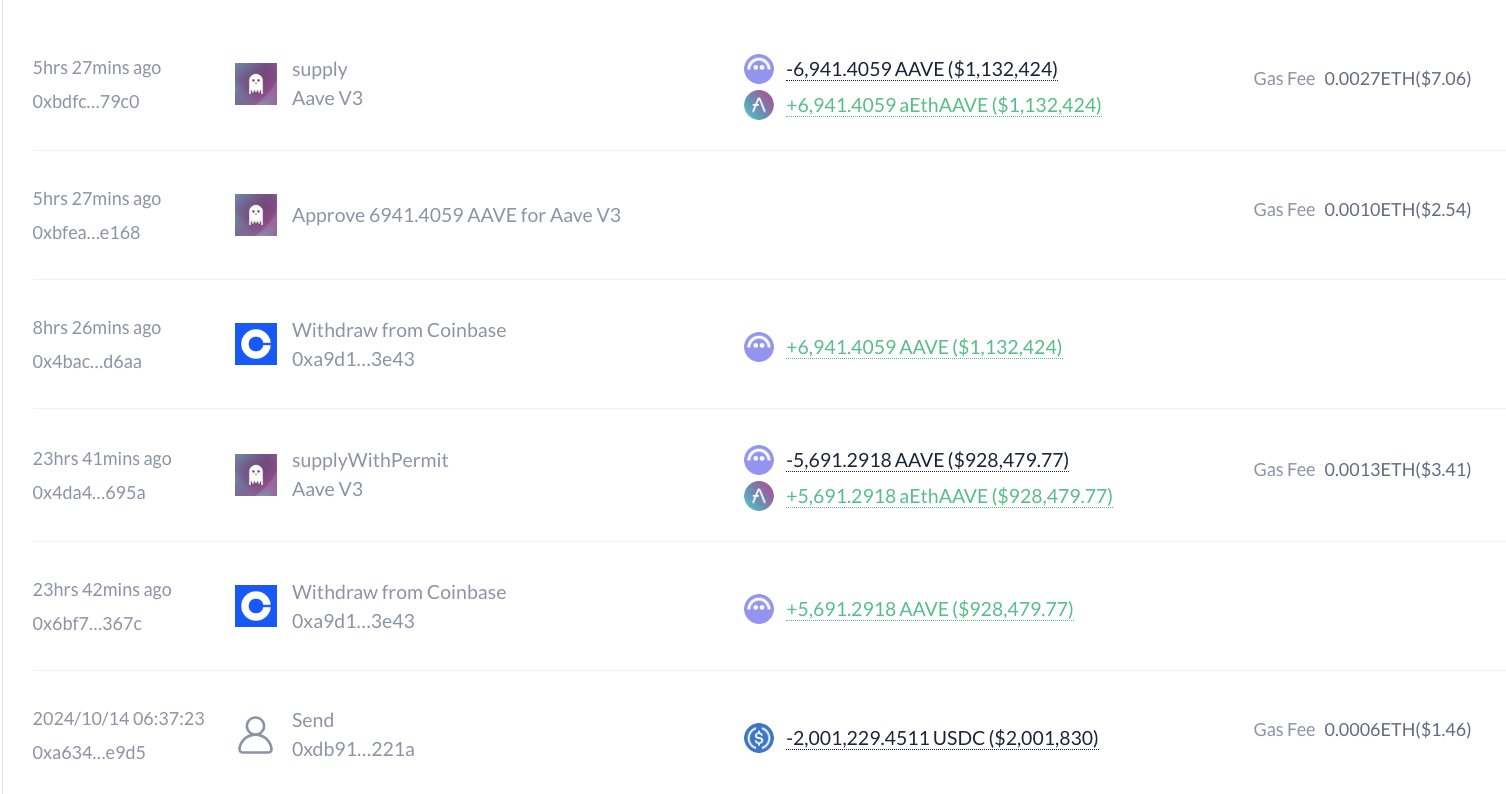Click the aEthAAVE token icon for +6,941.4059

(x=759, y=105)
